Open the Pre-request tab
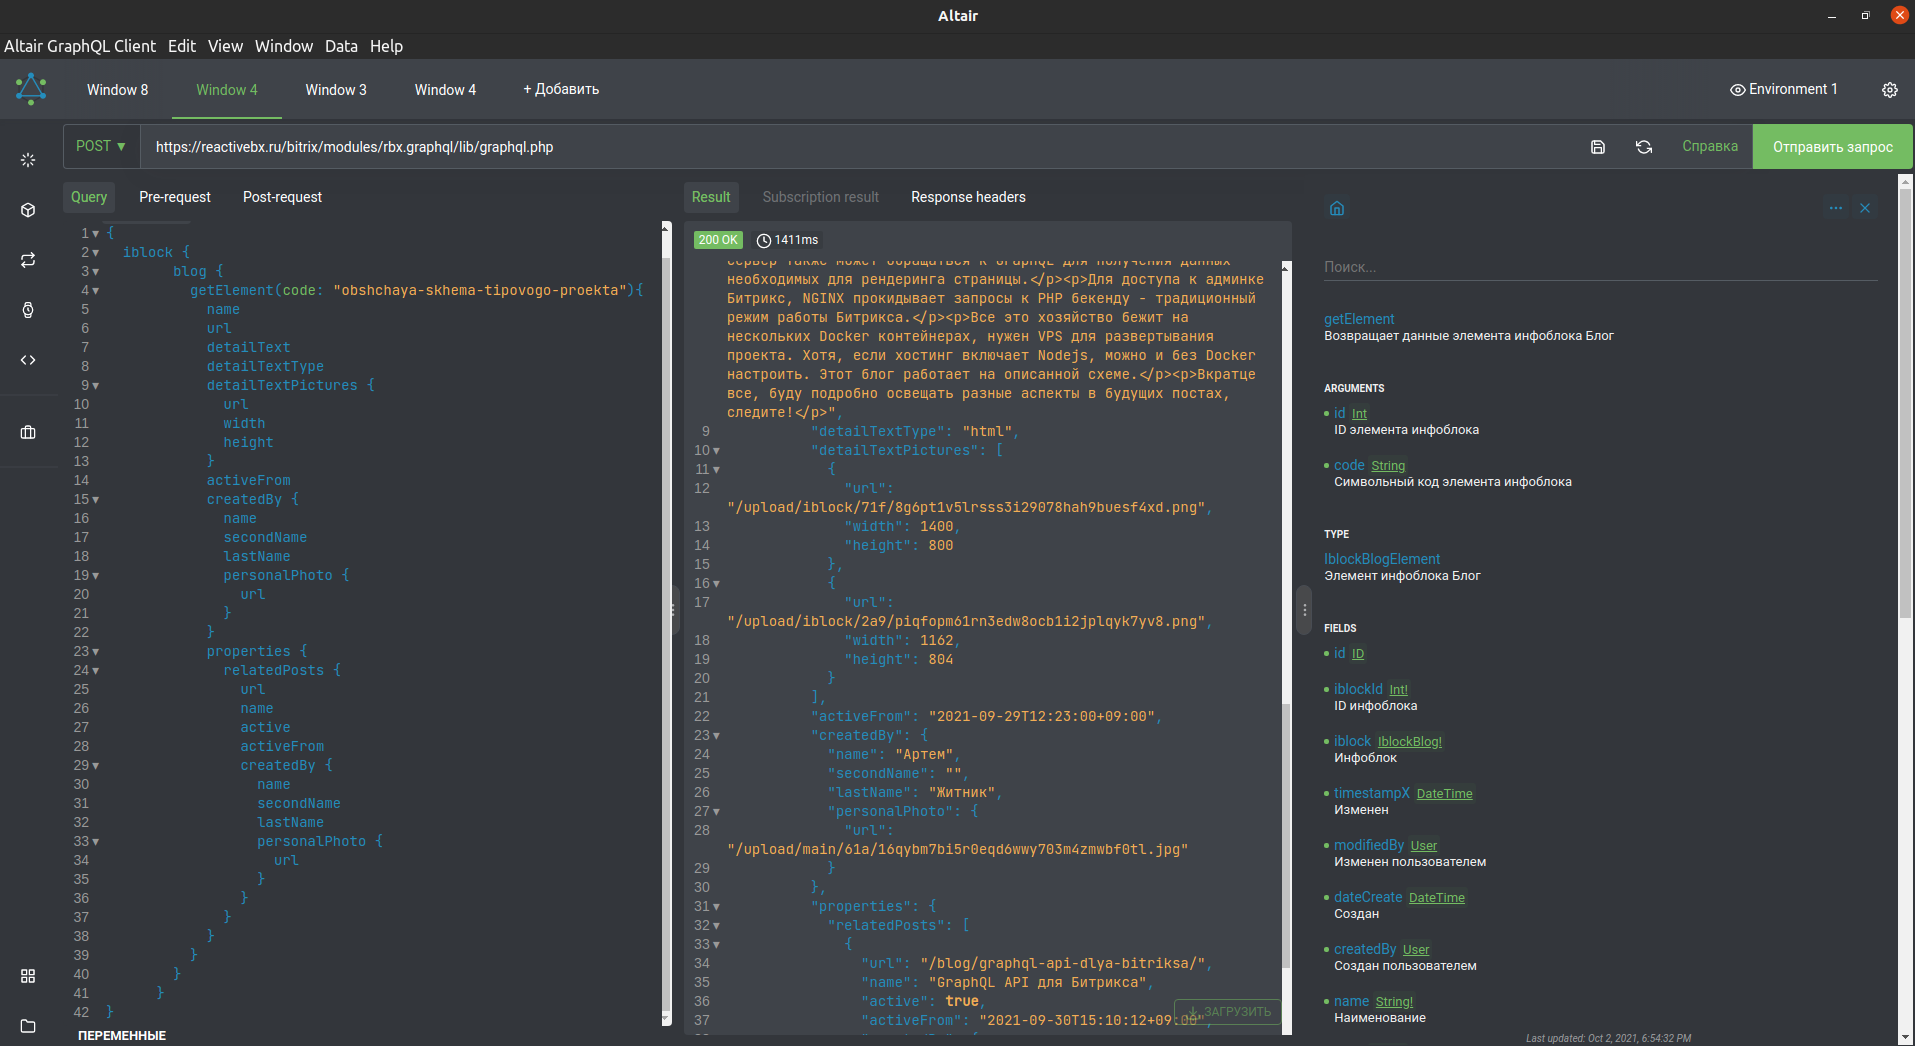This screenshot has width=1915, height=1046. tap(175, 197)
